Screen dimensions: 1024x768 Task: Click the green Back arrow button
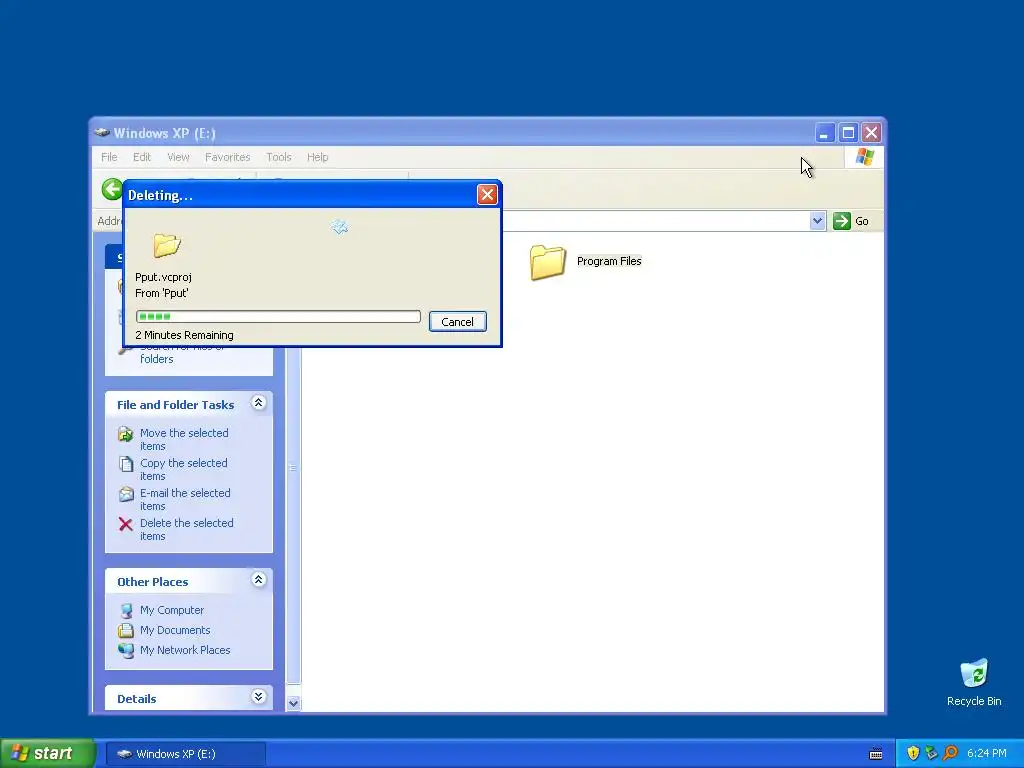(x=112, y=189)
